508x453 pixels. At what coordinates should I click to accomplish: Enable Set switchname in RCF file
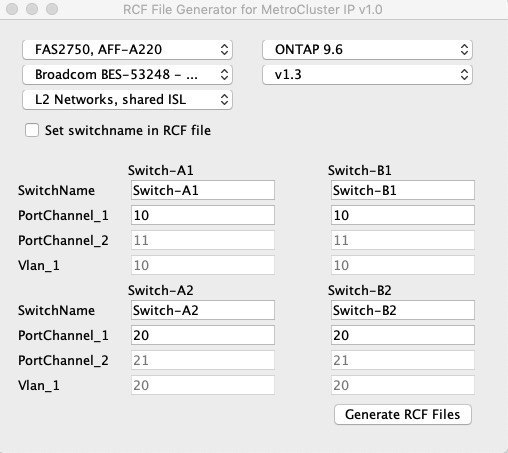[x=32, y=130]
